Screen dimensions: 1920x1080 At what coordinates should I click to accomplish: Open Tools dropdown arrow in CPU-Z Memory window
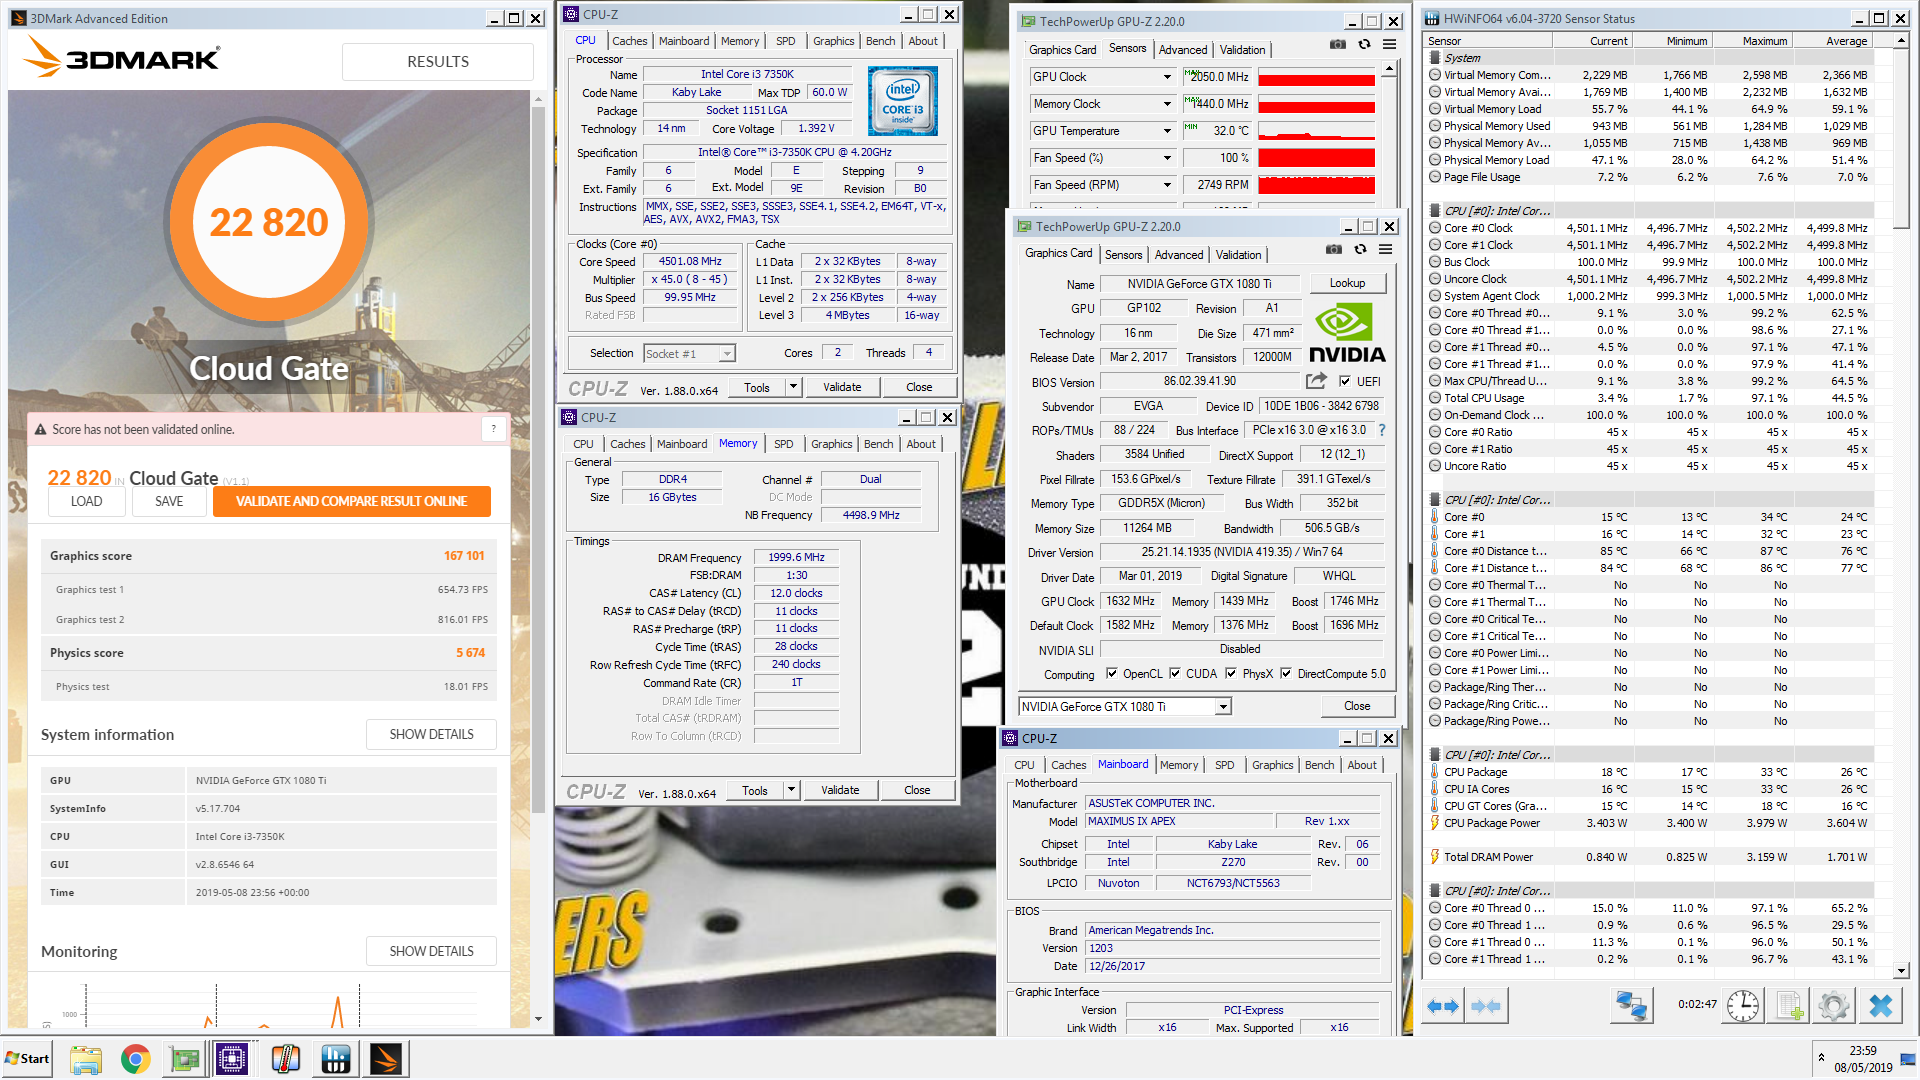791,790
